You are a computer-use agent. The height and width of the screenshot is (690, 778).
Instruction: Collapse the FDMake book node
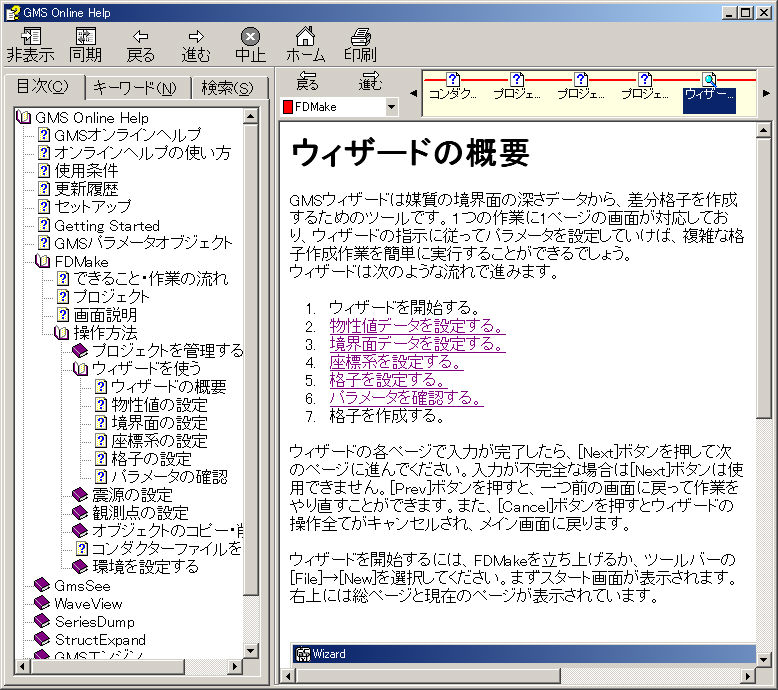point(43,261)
